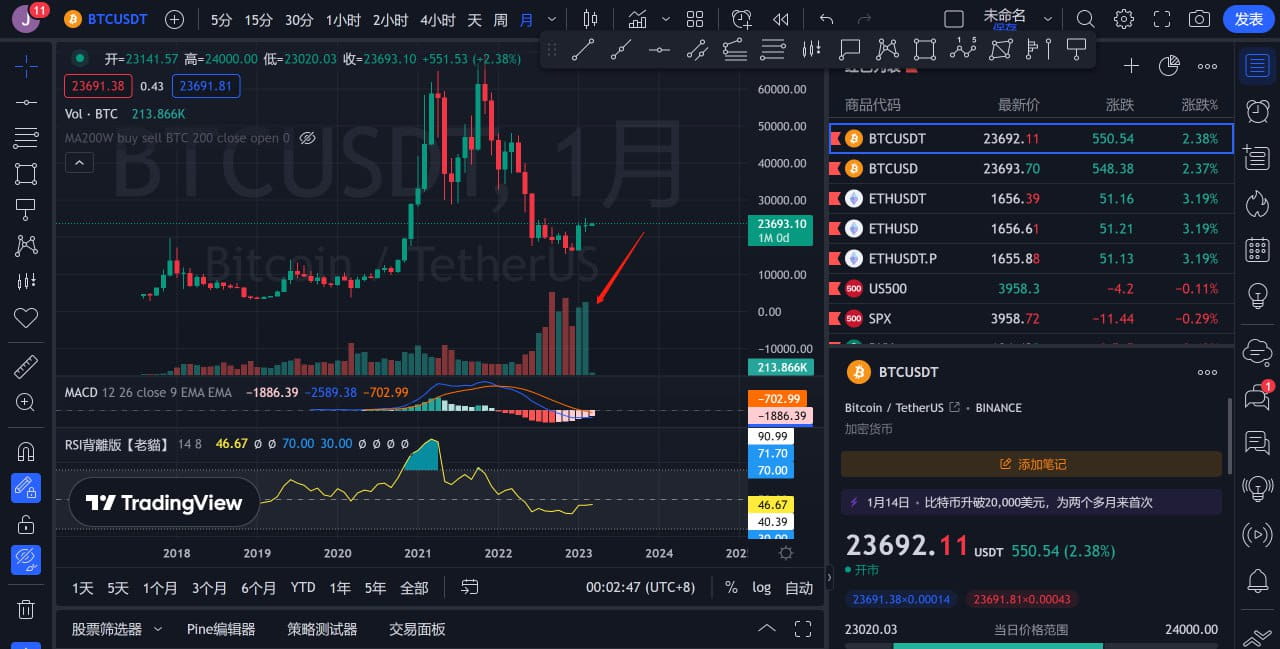Toggle log scale mode
The width and height of the screenshot is (1280, 649).
point(762,588)
